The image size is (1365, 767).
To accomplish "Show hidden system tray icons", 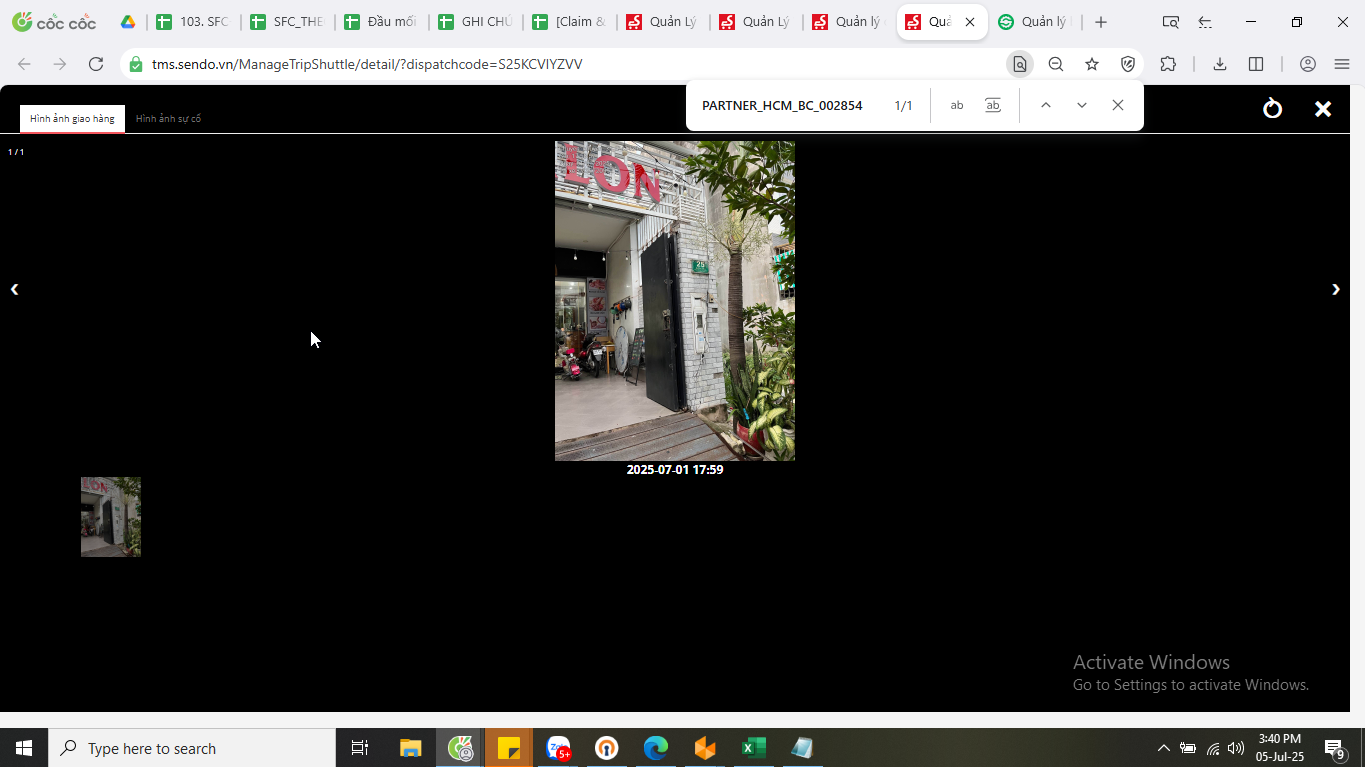I will (1163, 748).
